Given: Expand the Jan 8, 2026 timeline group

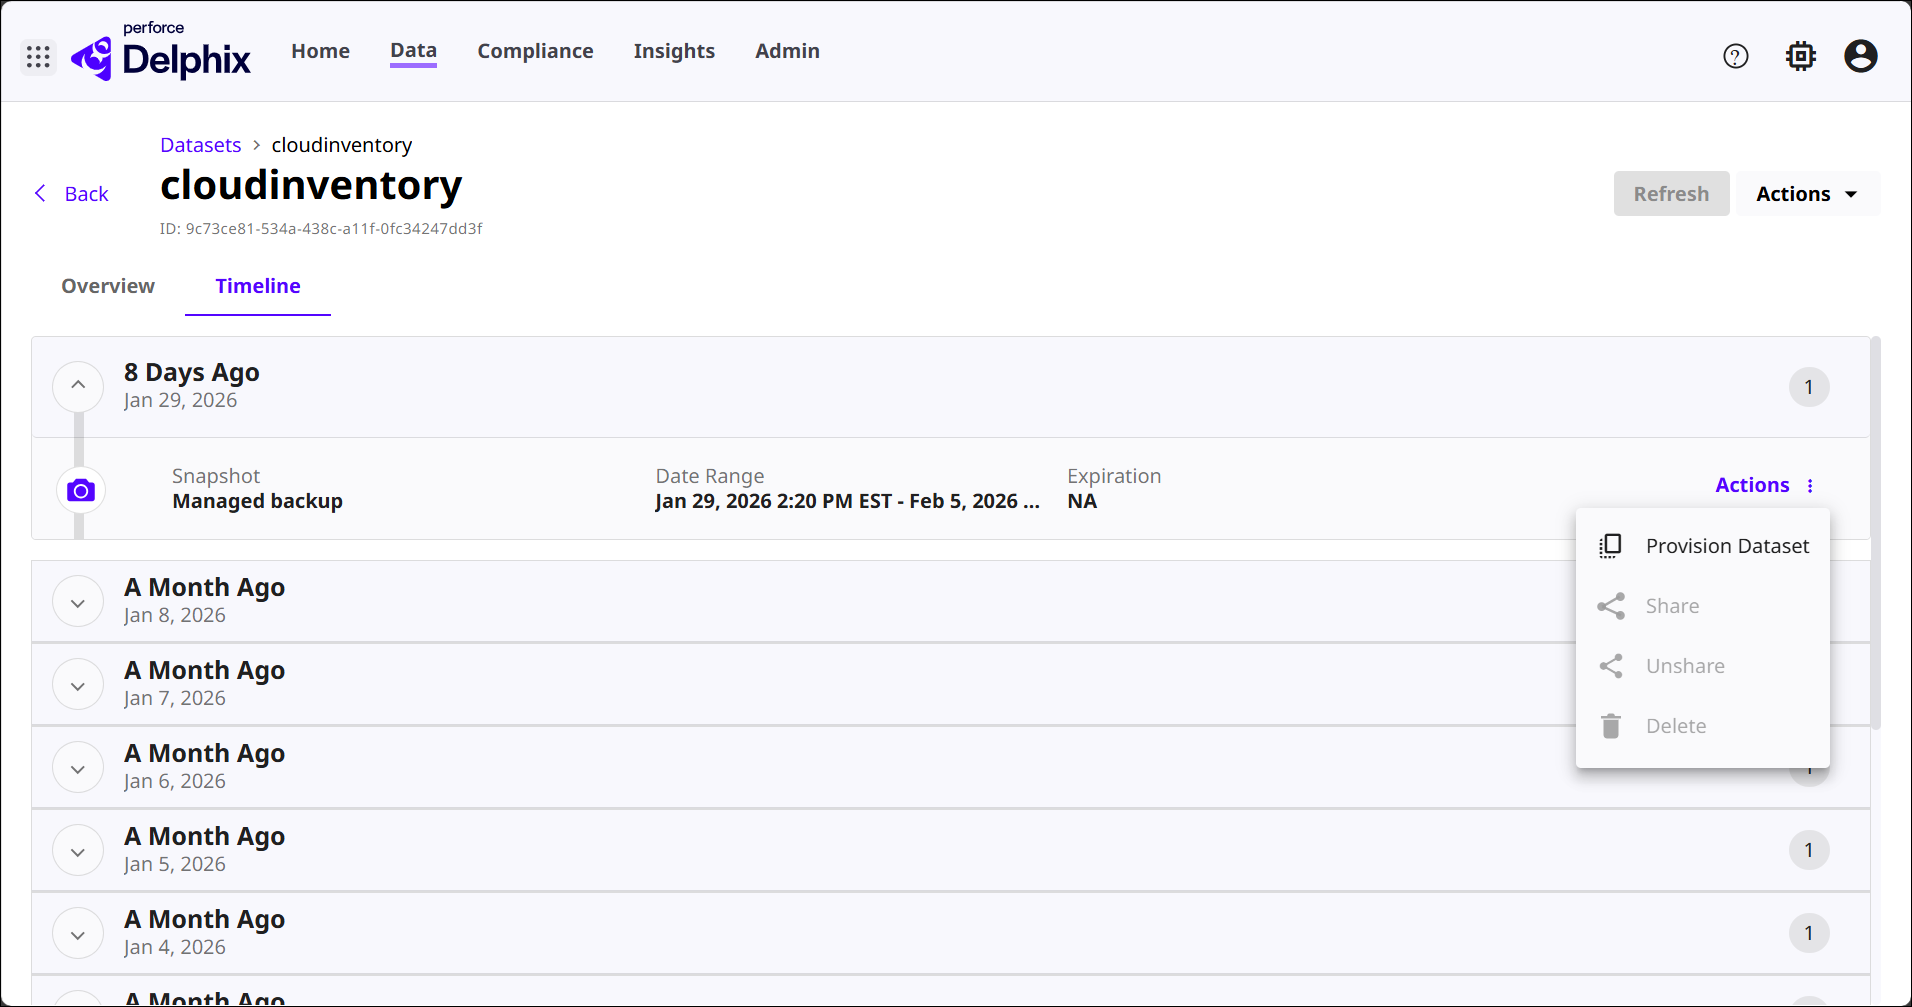Looking at the screenshot, I should pos(78,602).
